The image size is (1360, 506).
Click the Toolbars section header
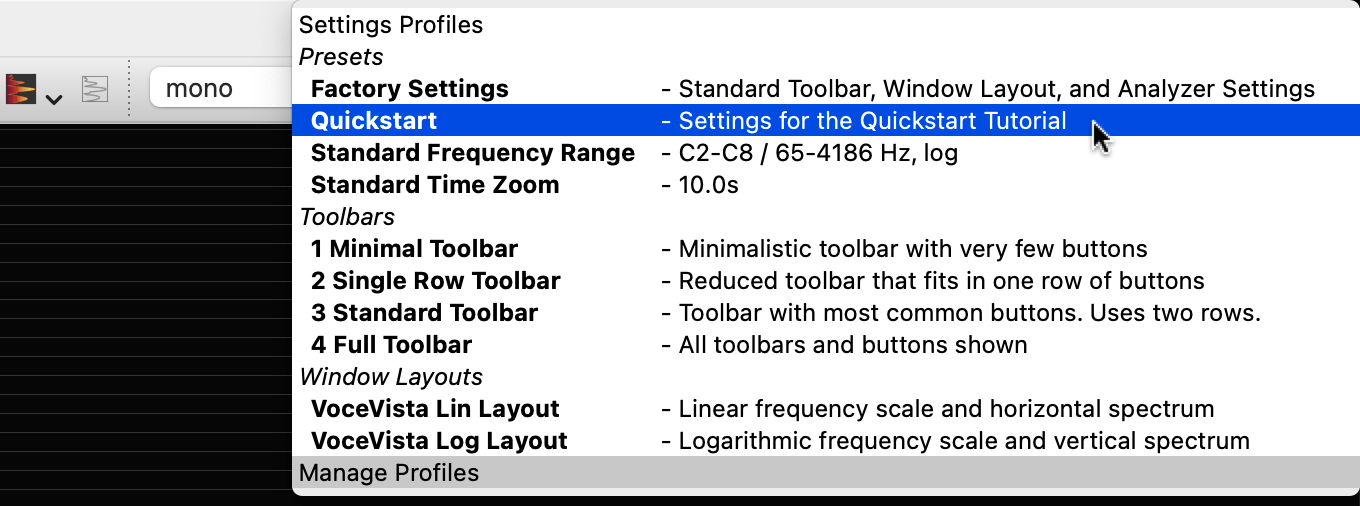click(347, 217)
